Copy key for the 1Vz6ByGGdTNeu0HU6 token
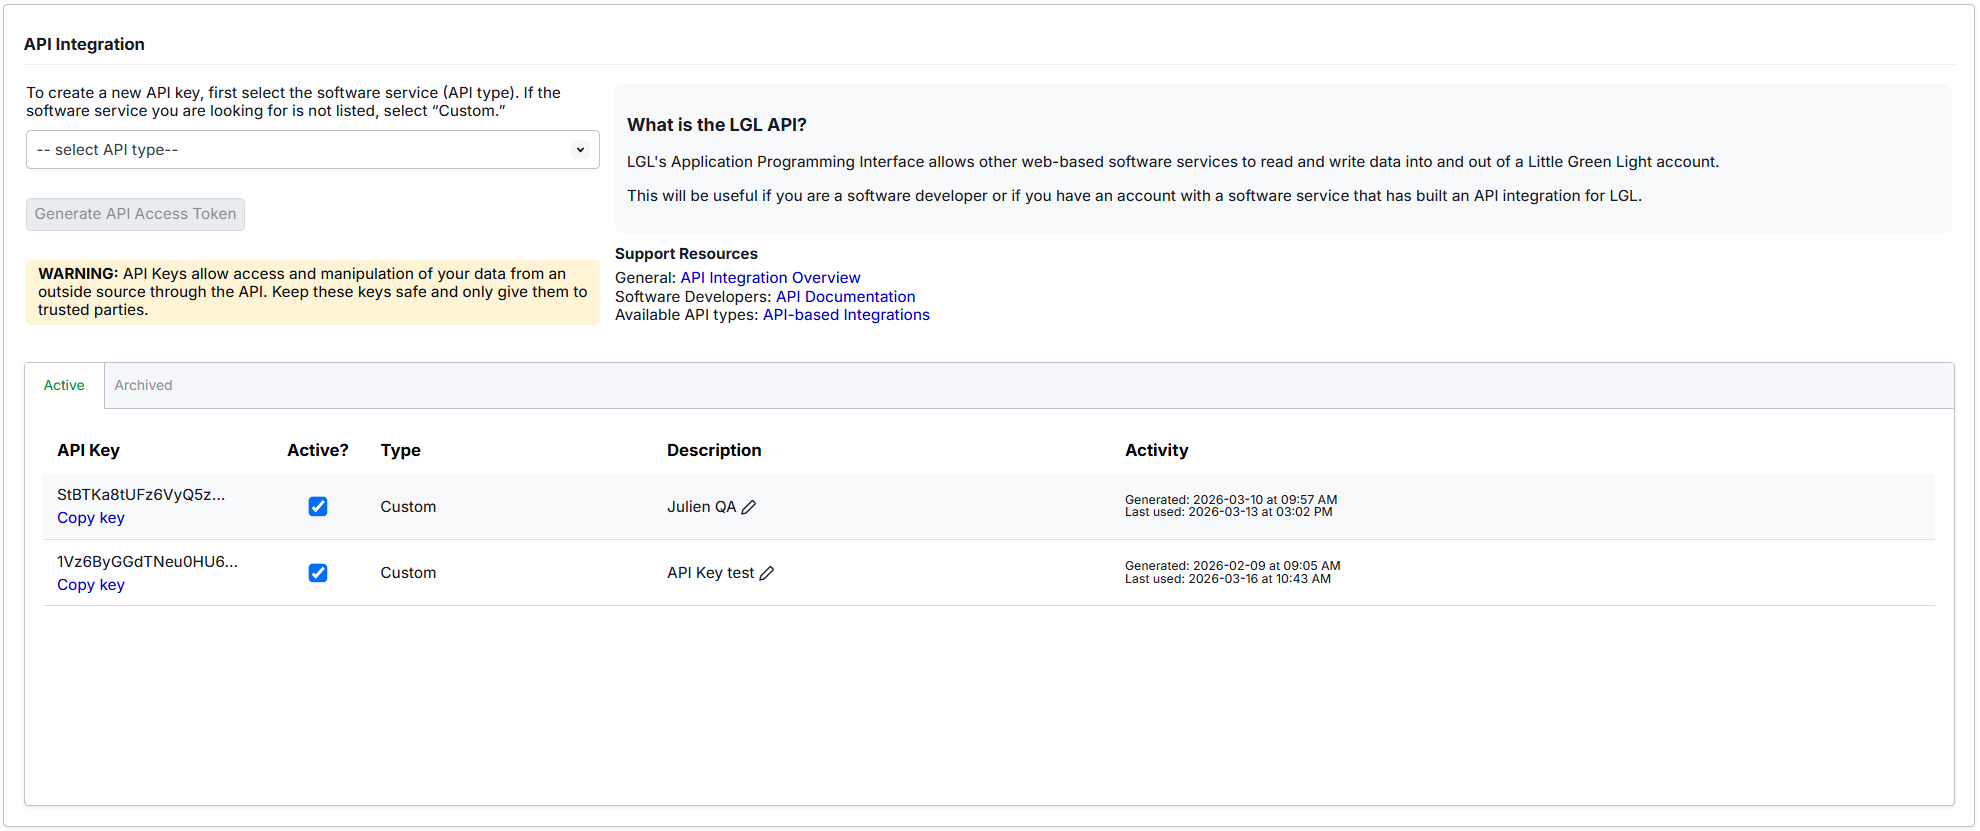 click(91, 585)
